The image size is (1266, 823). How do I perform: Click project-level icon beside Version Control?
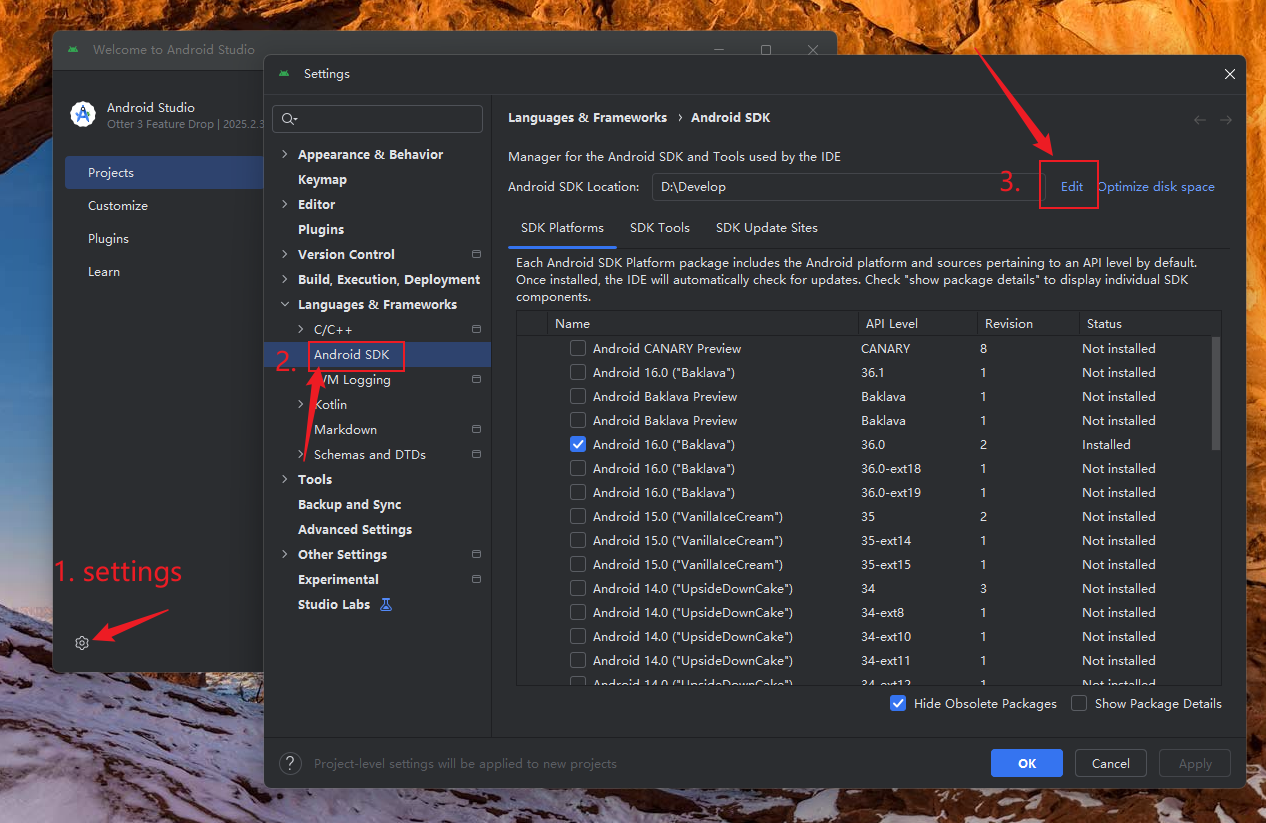476,254
